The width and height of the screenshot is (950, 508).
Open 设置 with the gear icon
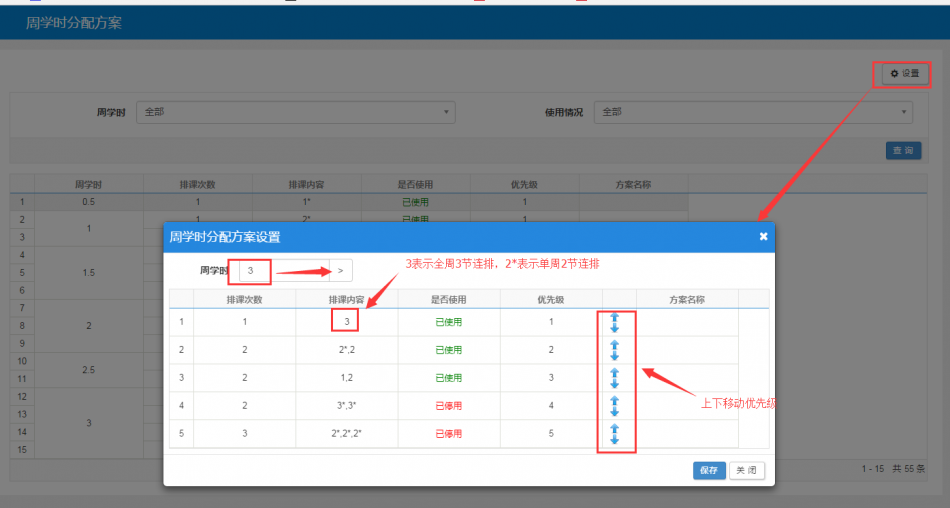point(903,74)
